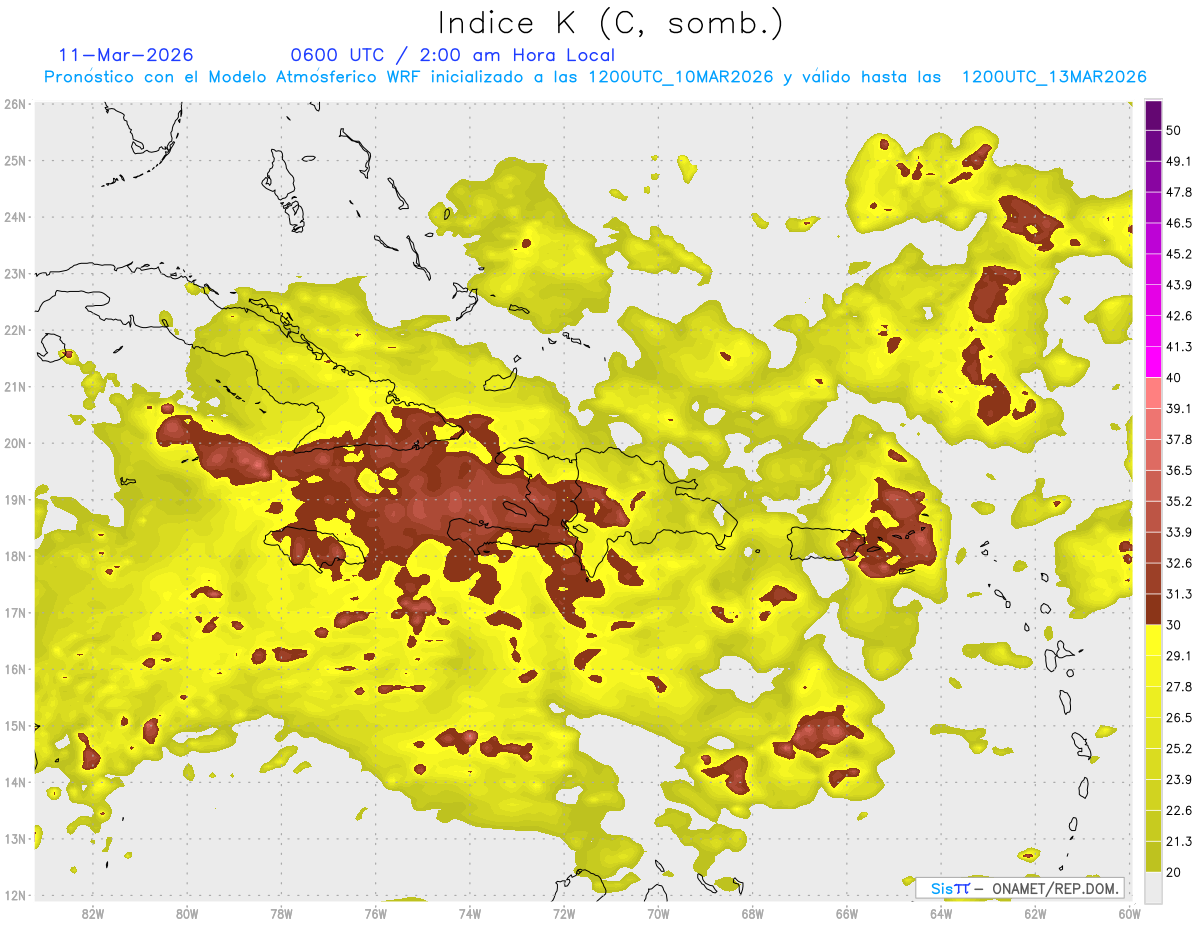Click the magenta swatch between 41.3 and 42.6

point(1153,331)
